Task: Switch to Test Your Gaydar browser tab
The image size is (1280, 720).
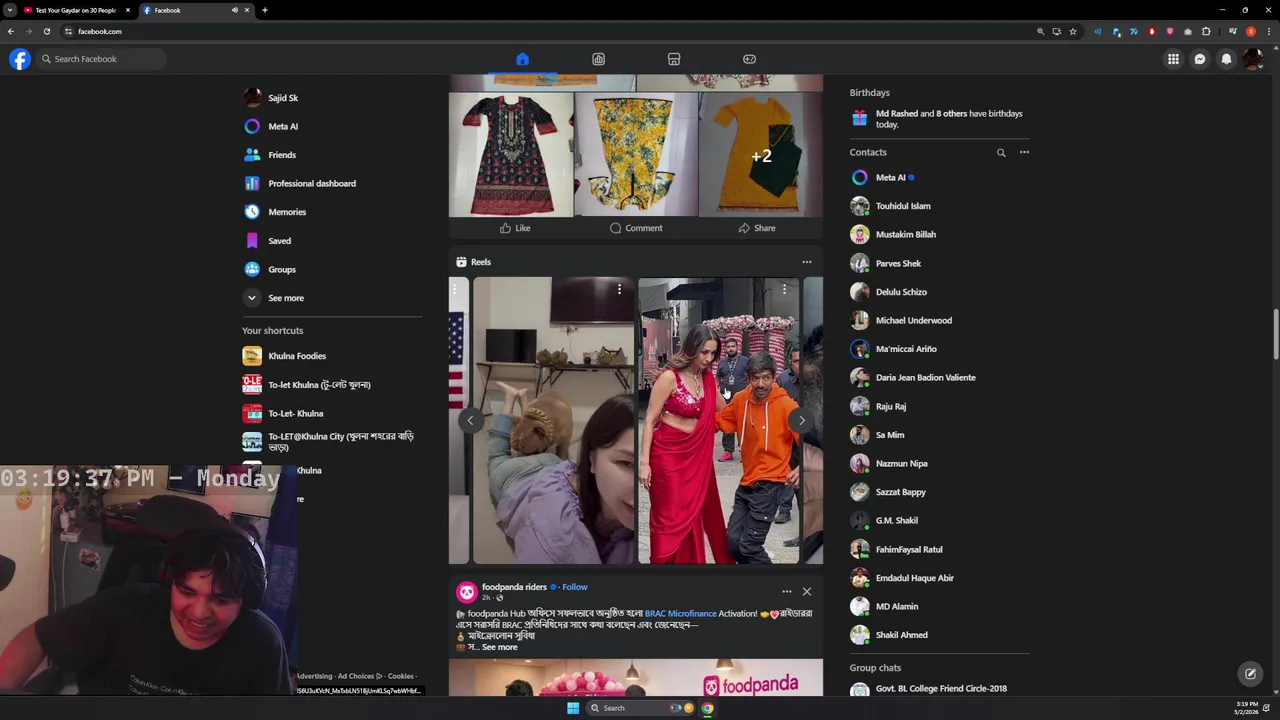Action: click(75, 10)
